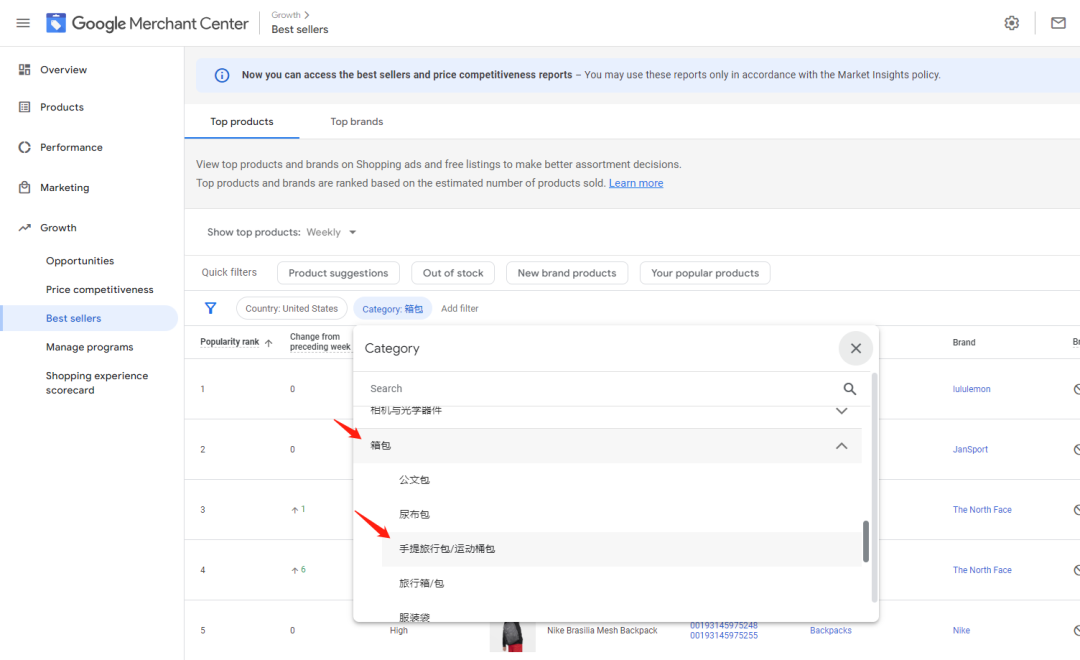Open the Weekly top products dropdown
The image size is (1080, 660).
(331, 232)
